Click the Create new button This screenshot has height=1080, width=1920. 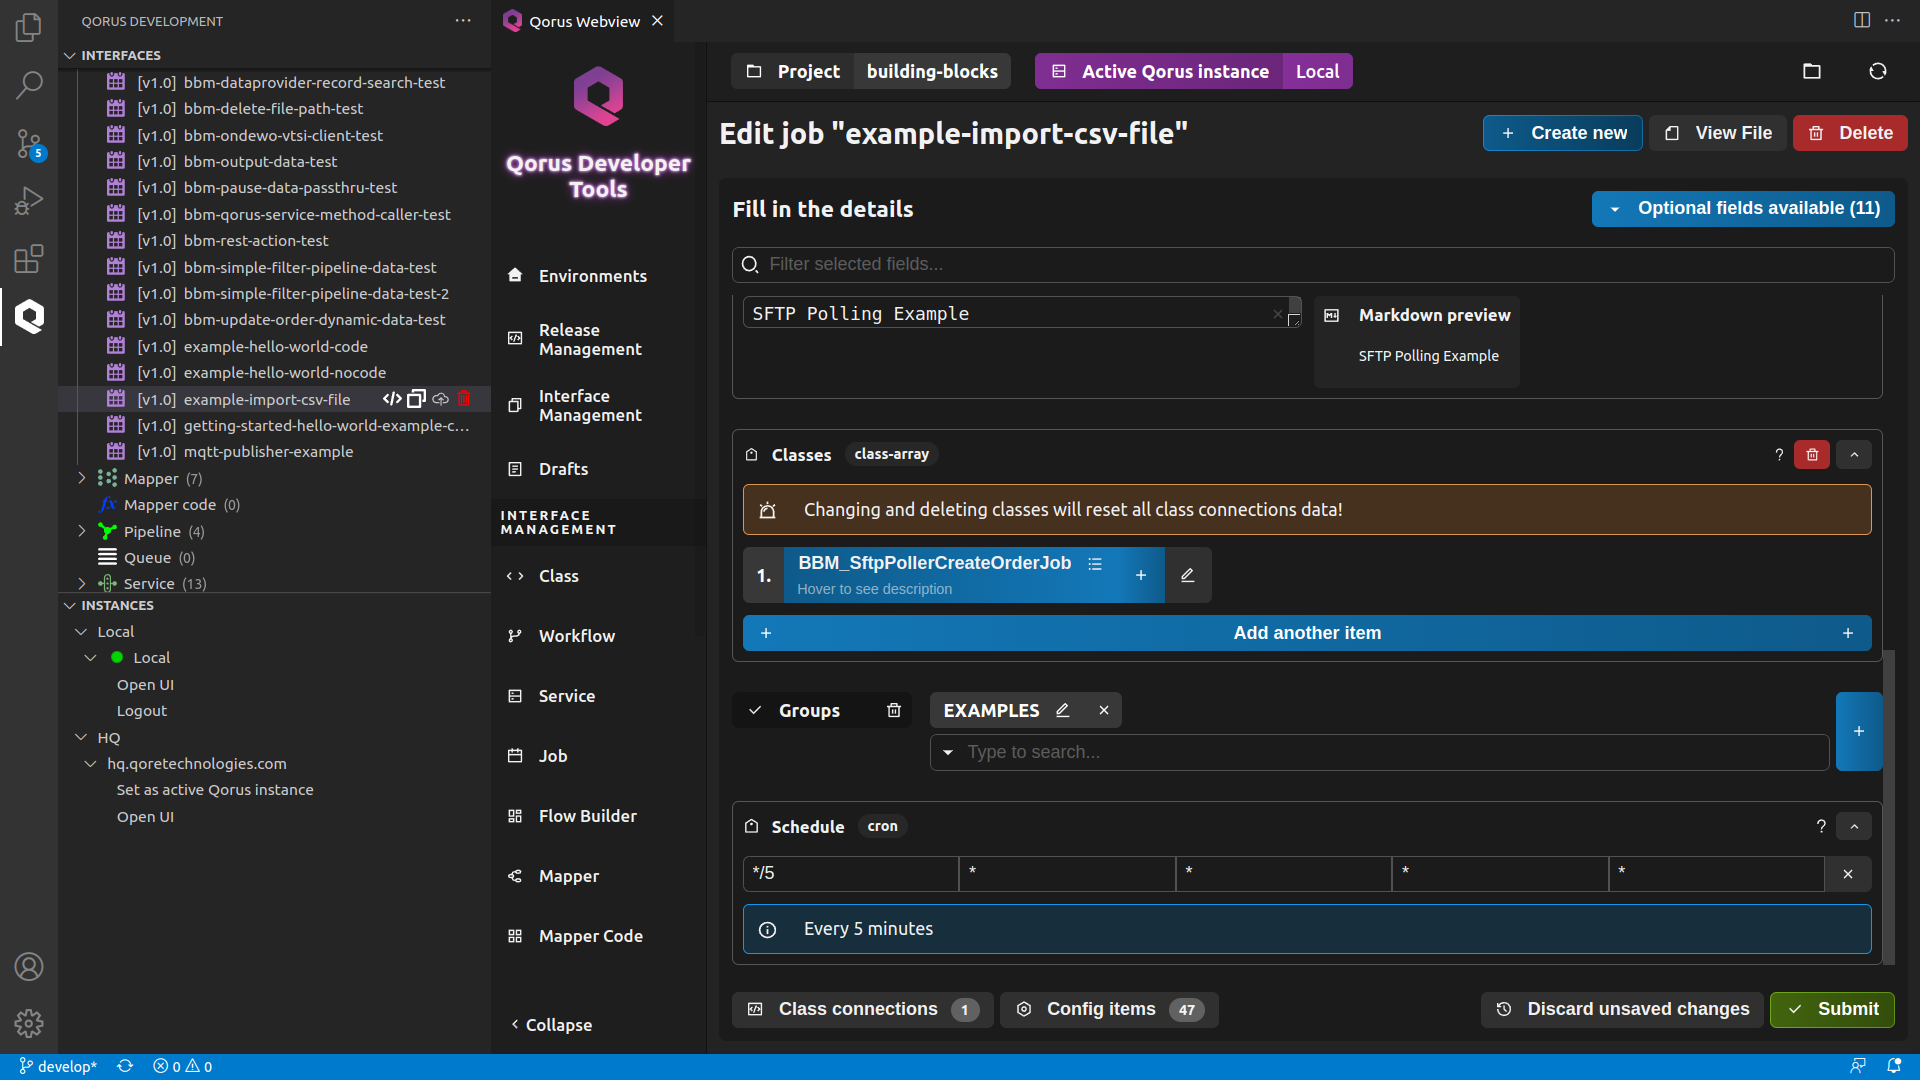click(1562, 133)
